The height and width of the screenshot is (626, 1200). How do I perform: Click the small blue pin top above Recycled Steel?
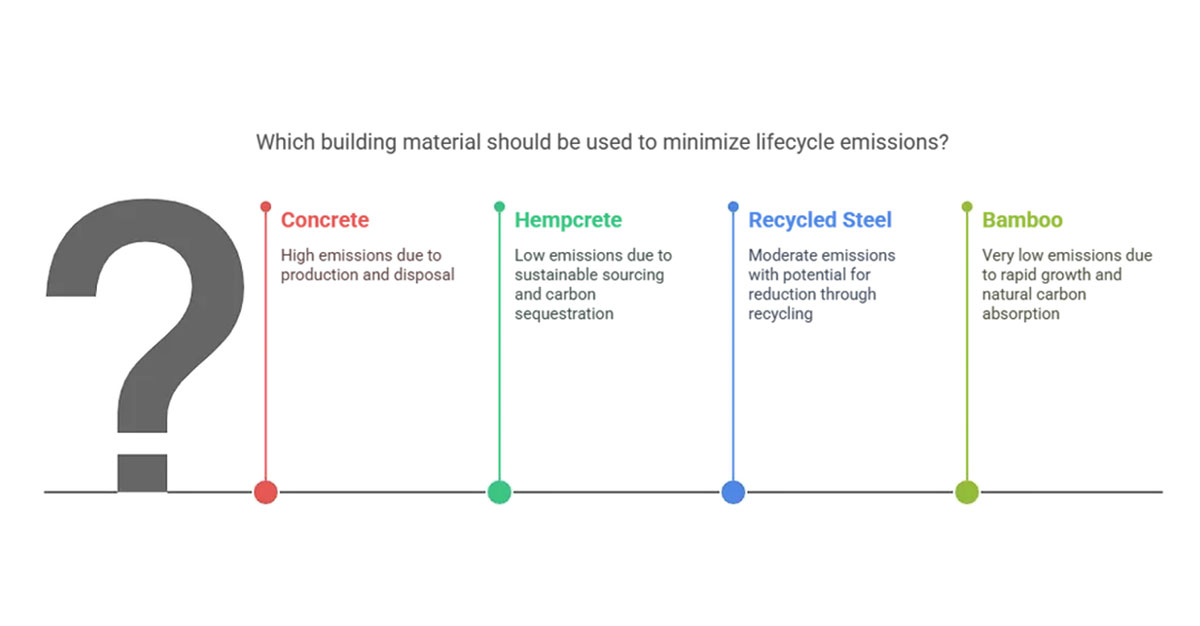click(733, 207)
